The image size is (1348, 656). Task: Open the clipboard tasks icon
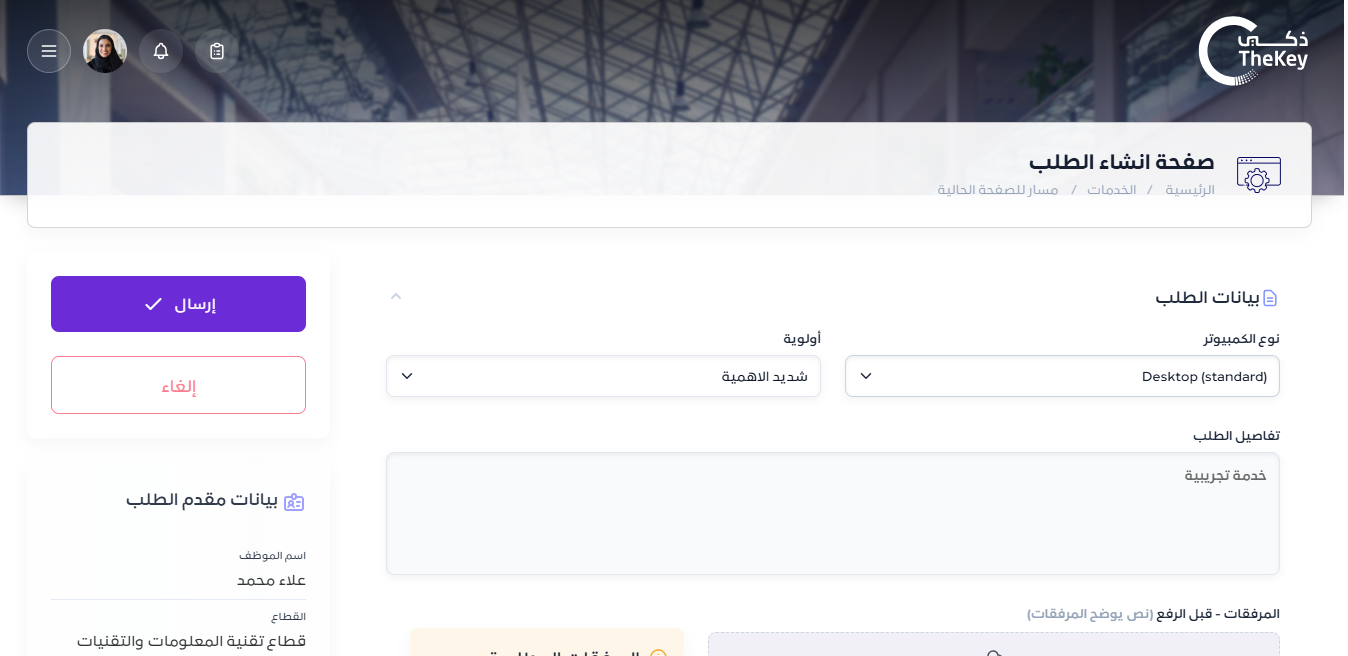pos(217,51)
